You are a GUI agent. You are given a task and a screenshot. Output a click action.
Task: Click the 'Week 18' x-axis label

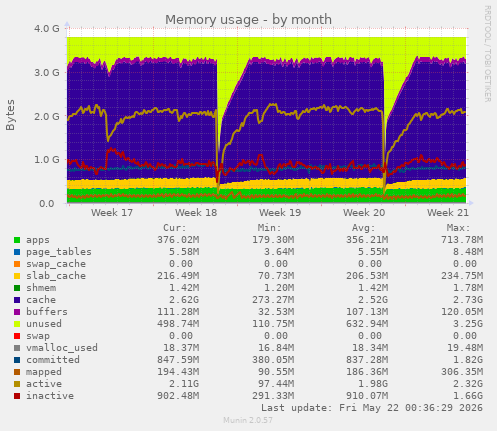coord(196,213)
